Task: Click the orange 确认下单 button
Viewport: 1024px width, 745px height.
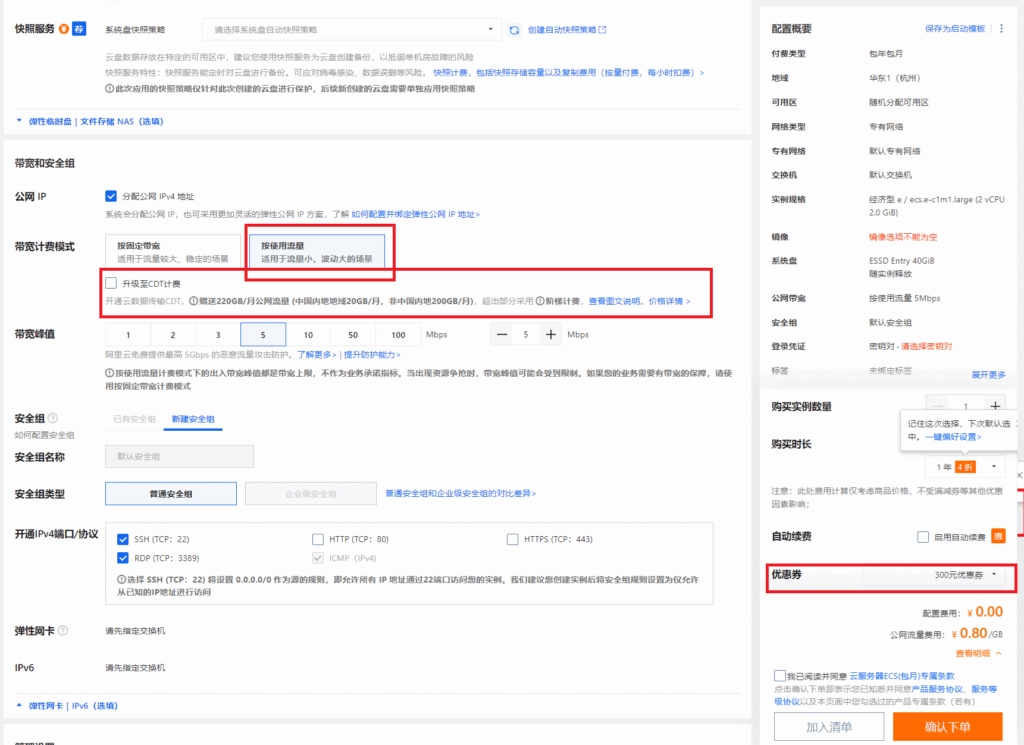Action: pyautogui.click(x=946, y=727)
